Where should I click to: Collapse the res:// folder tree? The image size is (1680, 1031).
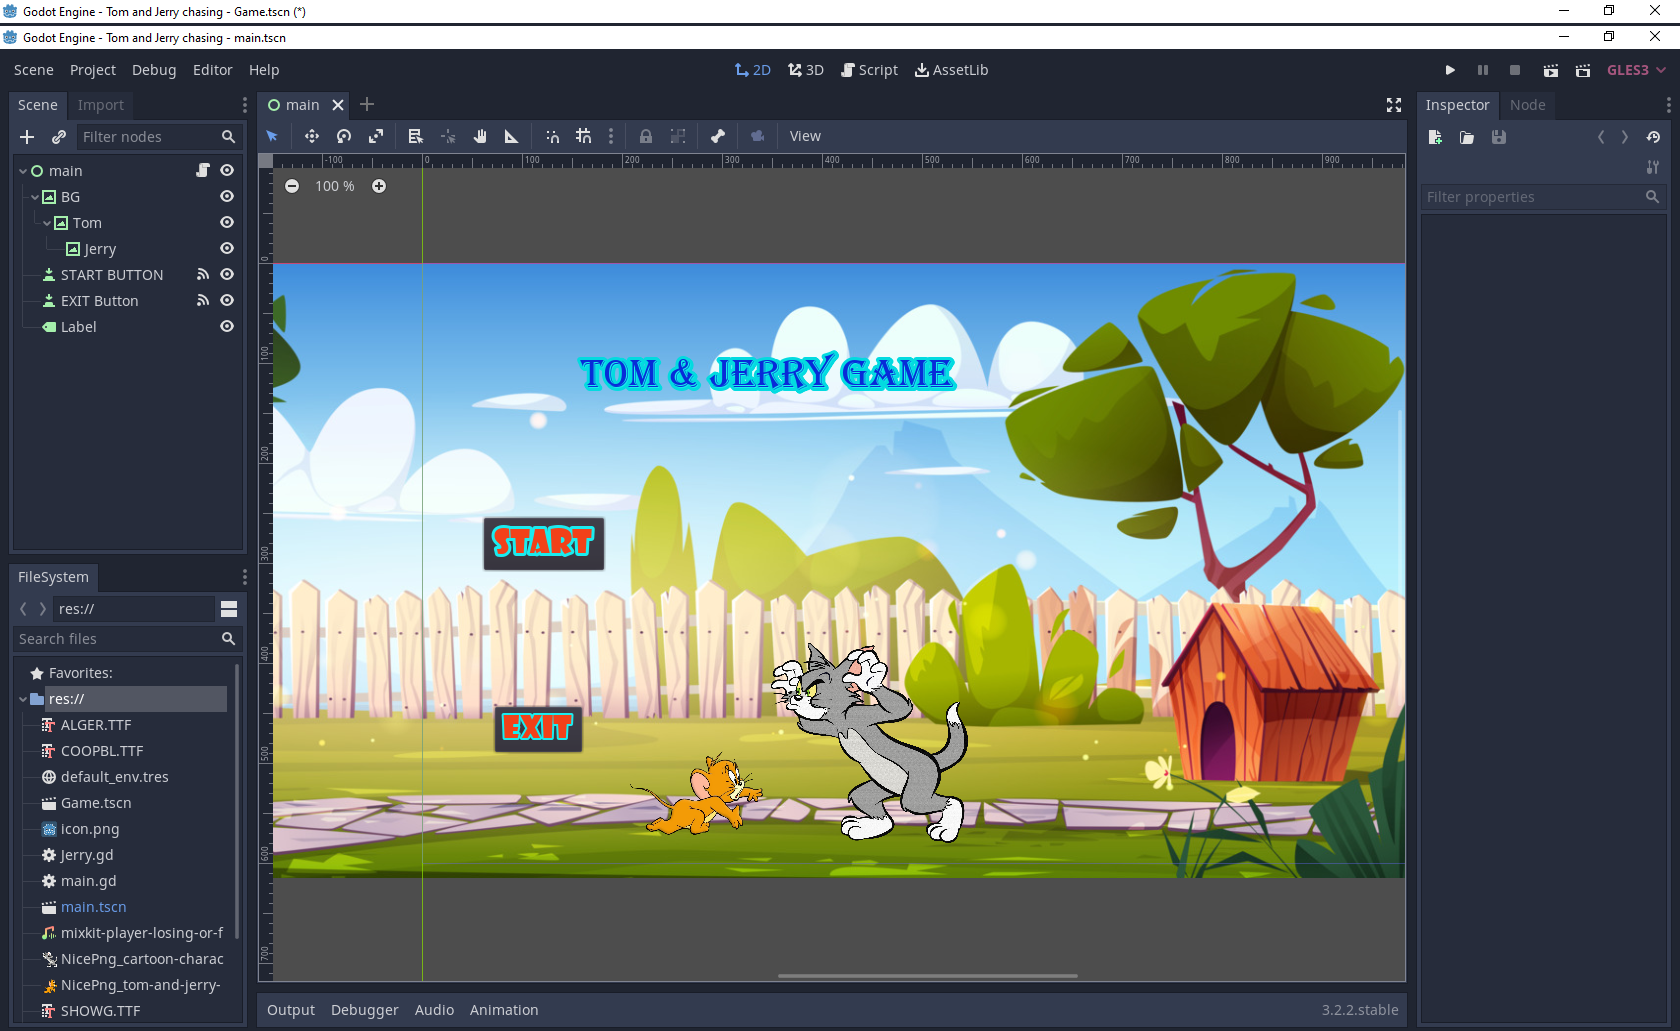coord(23,699)
